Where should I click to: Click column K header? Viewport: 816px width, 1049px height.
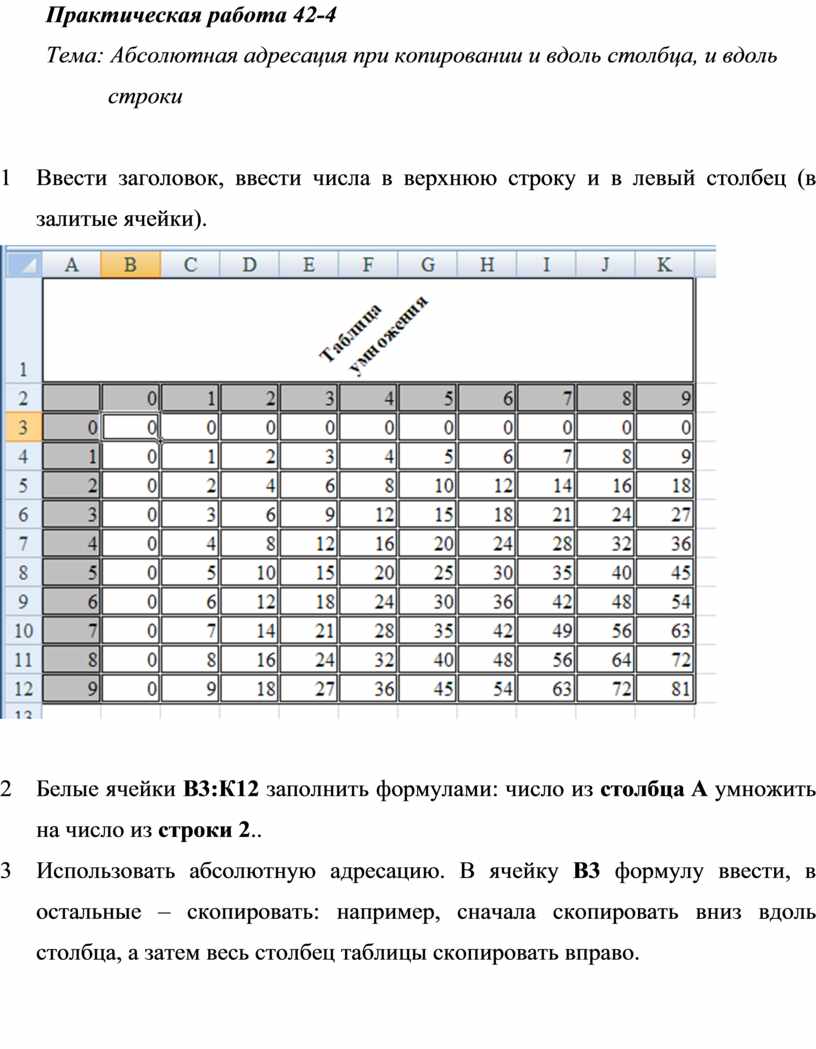(665, 264)
